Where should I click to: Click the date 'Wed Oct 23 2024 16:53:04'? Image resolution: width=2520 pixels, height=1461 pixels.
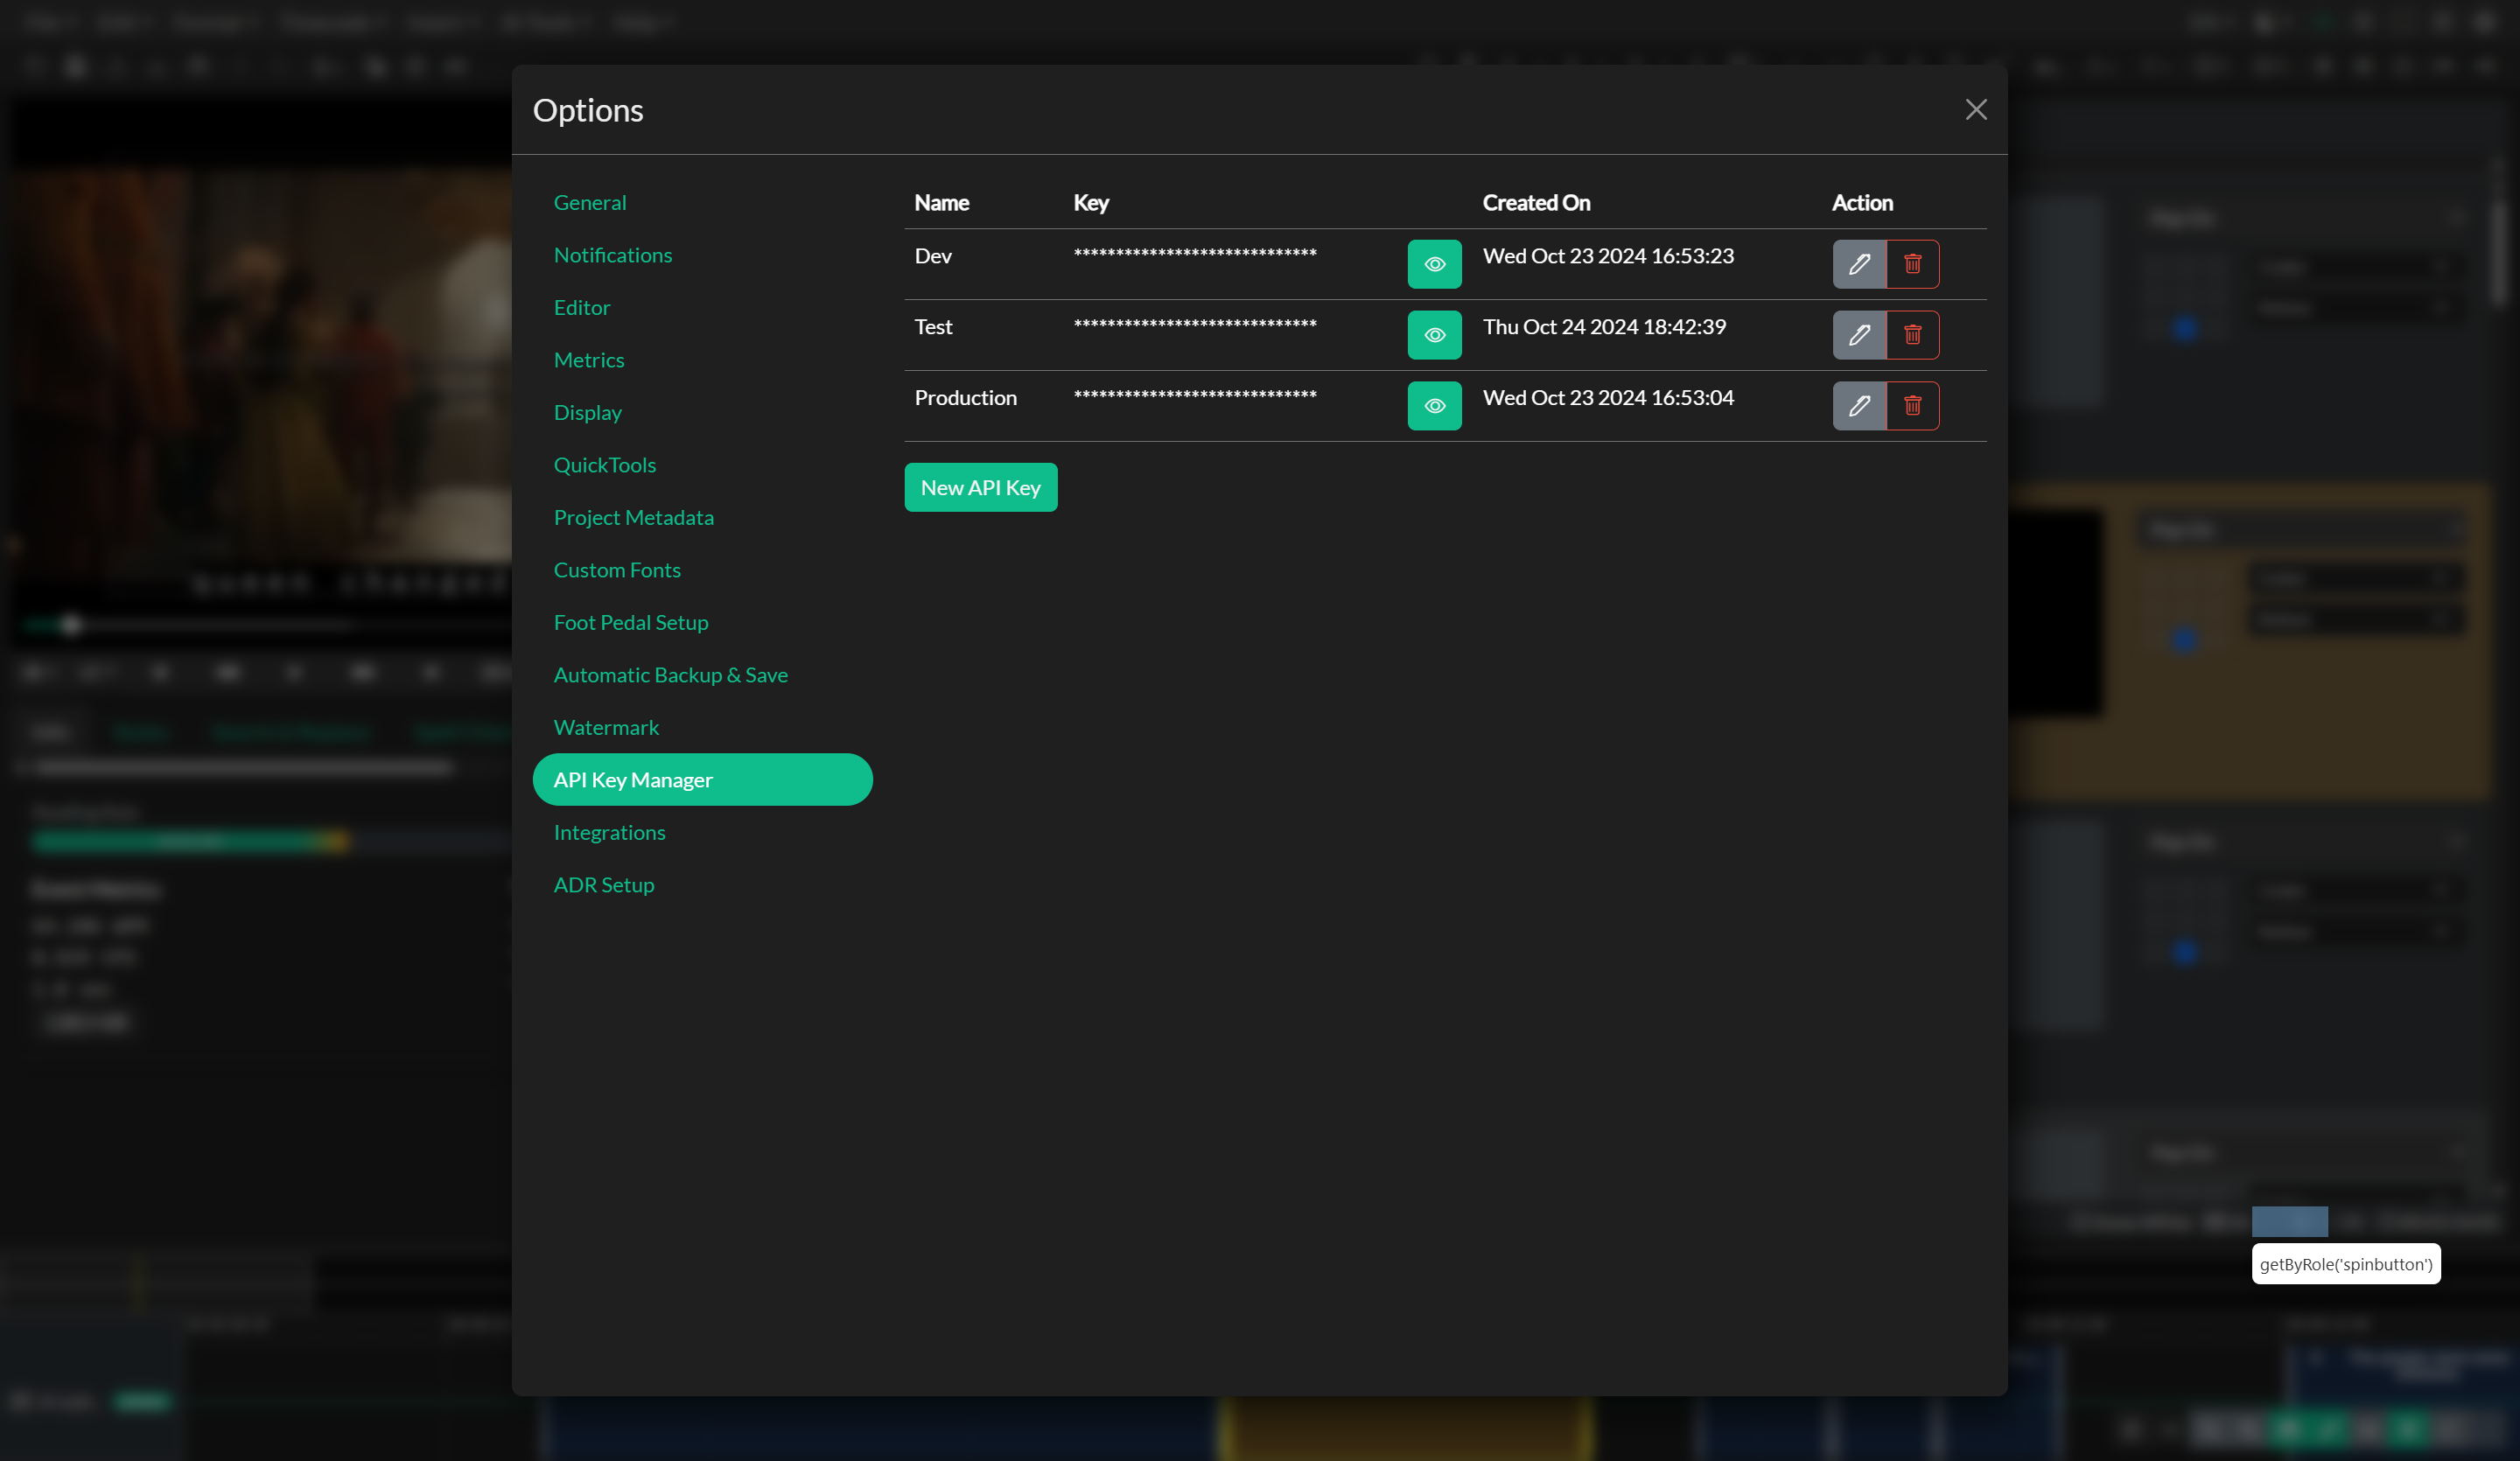coord(1608,398)
